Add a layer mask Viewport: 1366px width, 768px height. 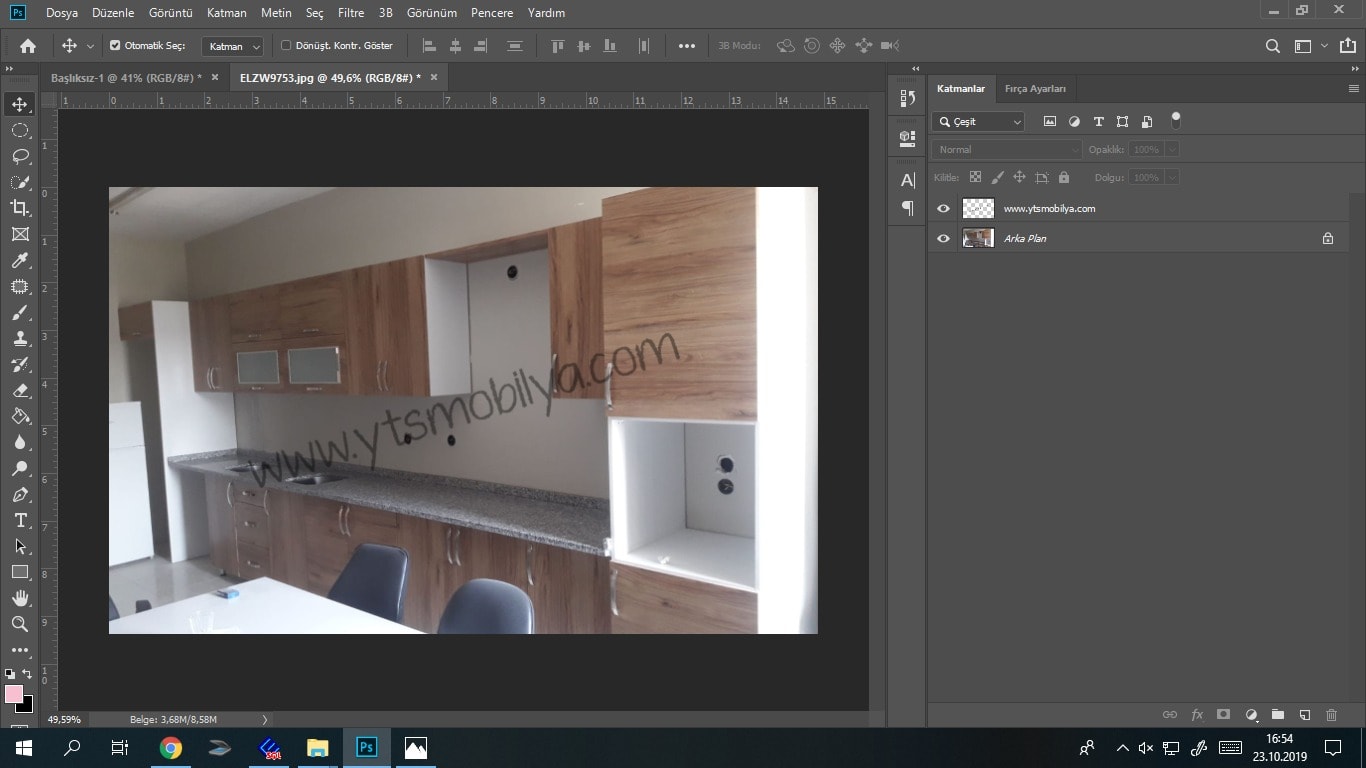[1223, 715]
